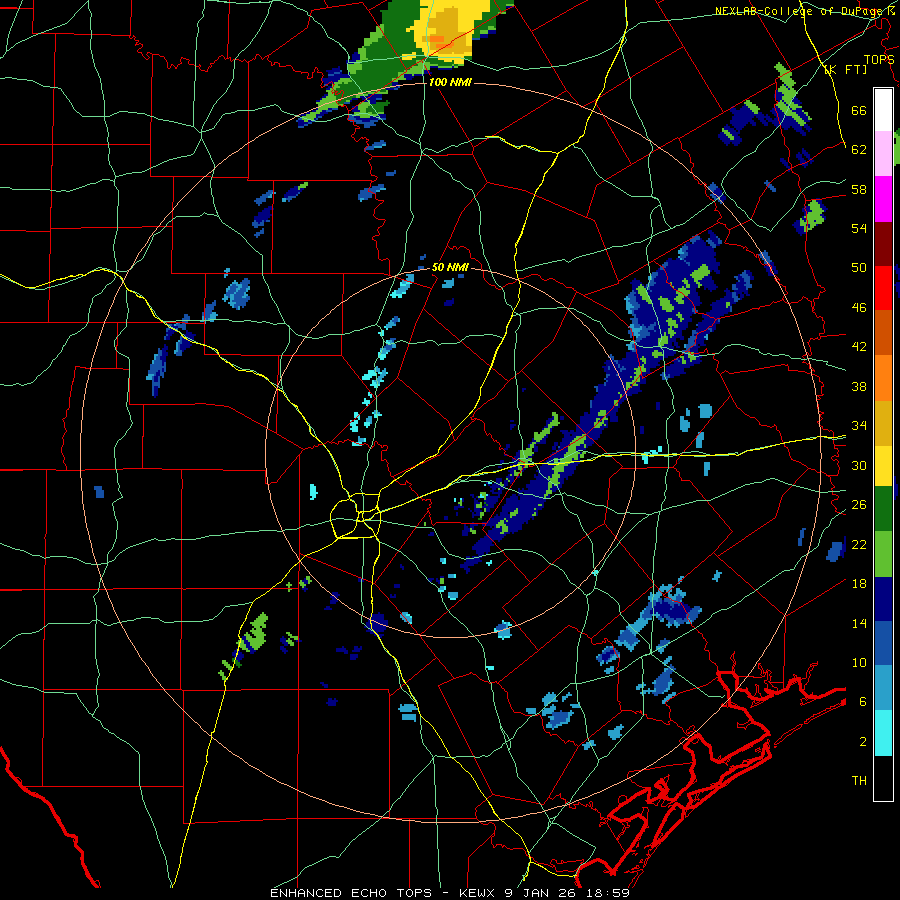Click the '6' legend value
Screen dimensions: 900x900
tap(862, 701)
